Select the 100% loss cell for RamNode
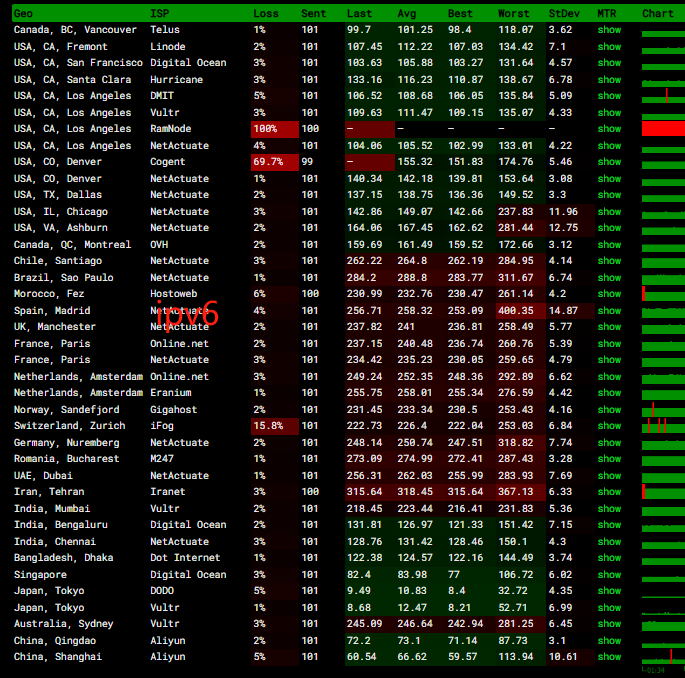Viewport: 685px width, 678px height. click(275, 129)
